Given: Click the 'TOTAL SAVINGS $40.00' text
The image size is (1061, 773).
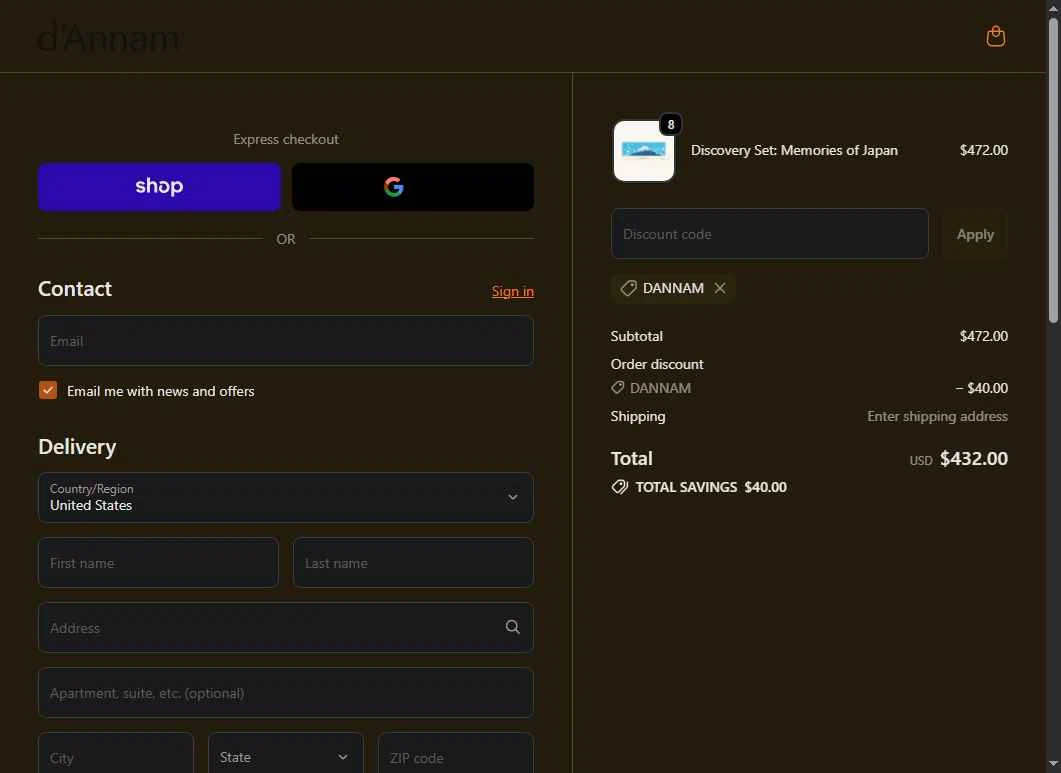Looking at the screenshot, I should (710, 487).
